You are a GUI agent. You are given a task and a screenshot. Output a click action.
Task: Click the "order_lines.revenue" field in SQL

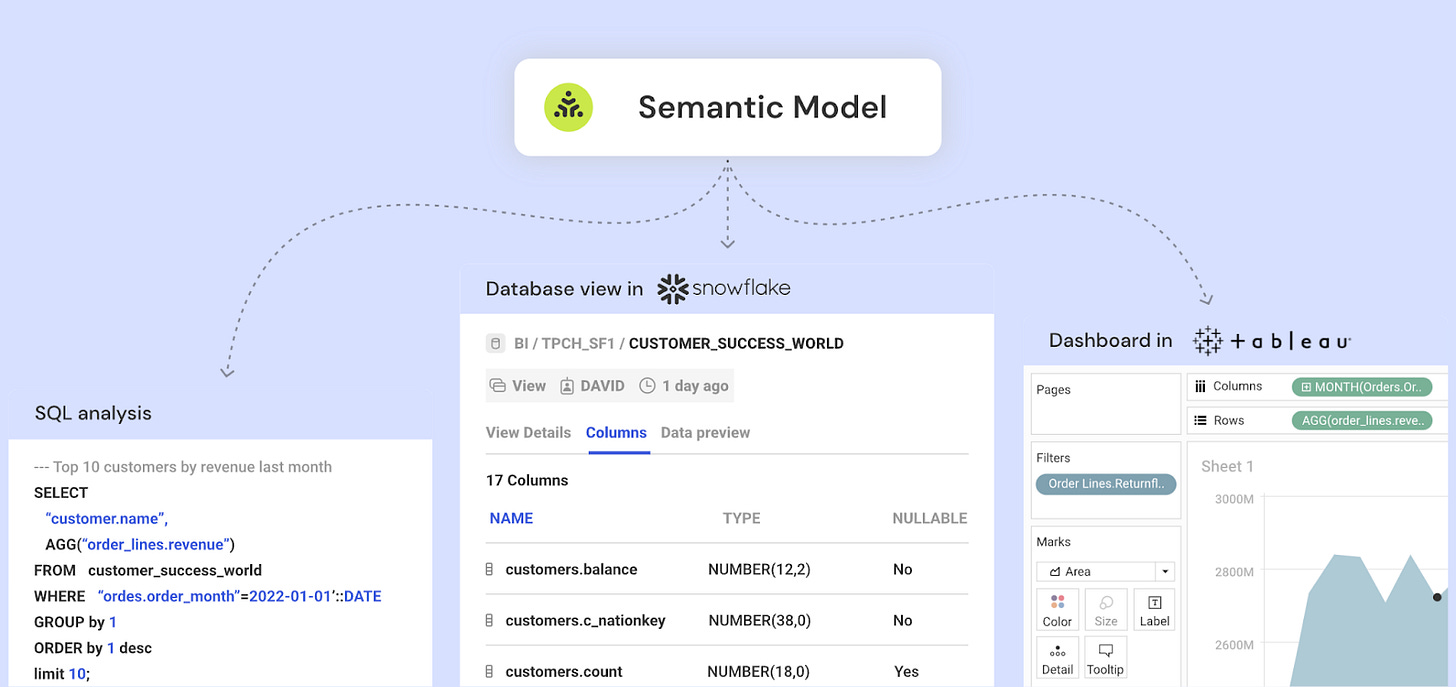coord(158,544)
